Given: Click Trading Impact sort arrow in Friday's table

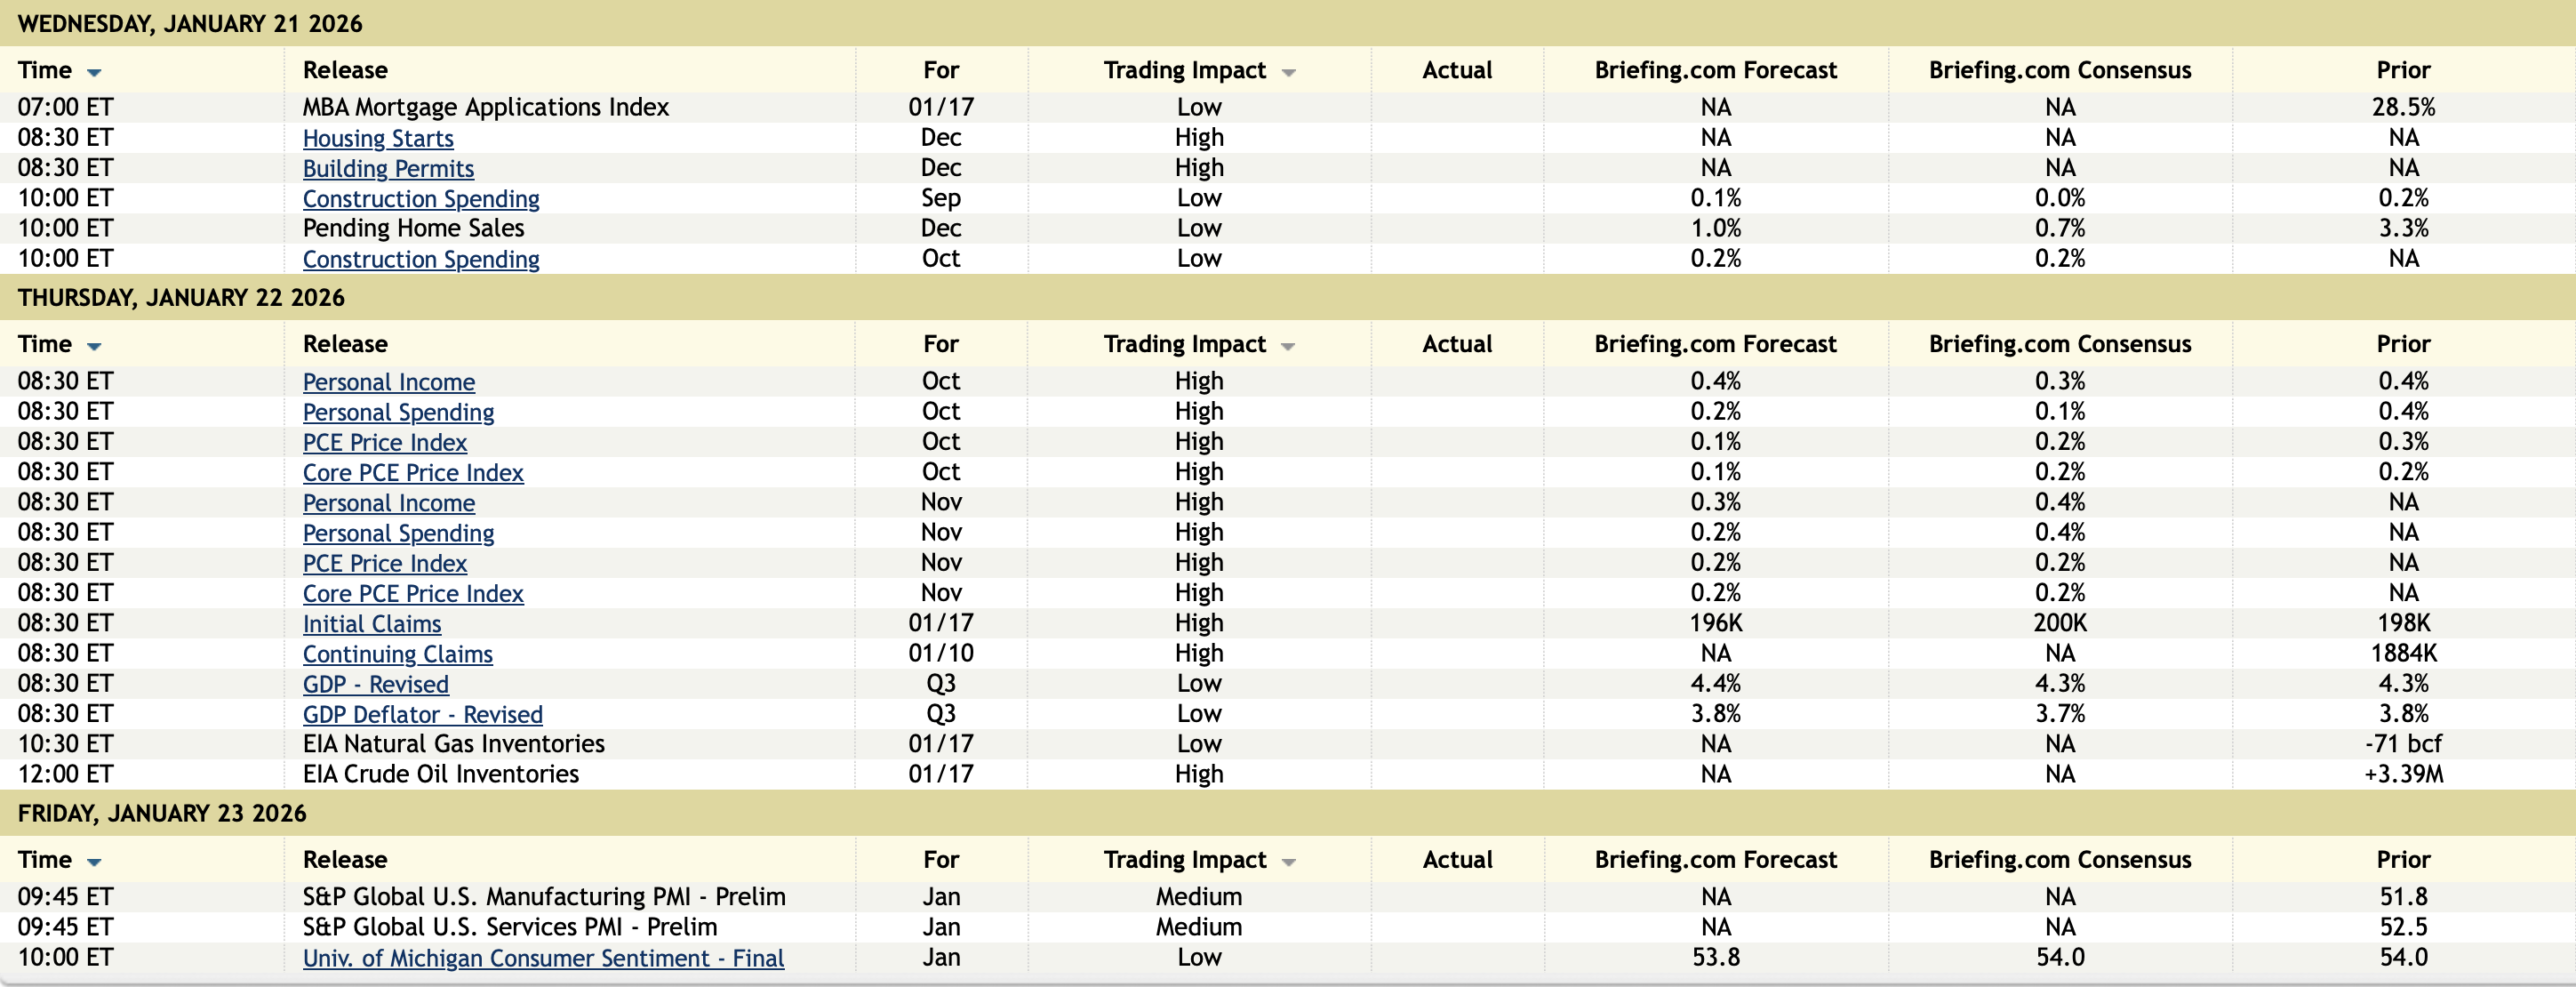Looking at the screenshot, I should tap(1288, 862).
